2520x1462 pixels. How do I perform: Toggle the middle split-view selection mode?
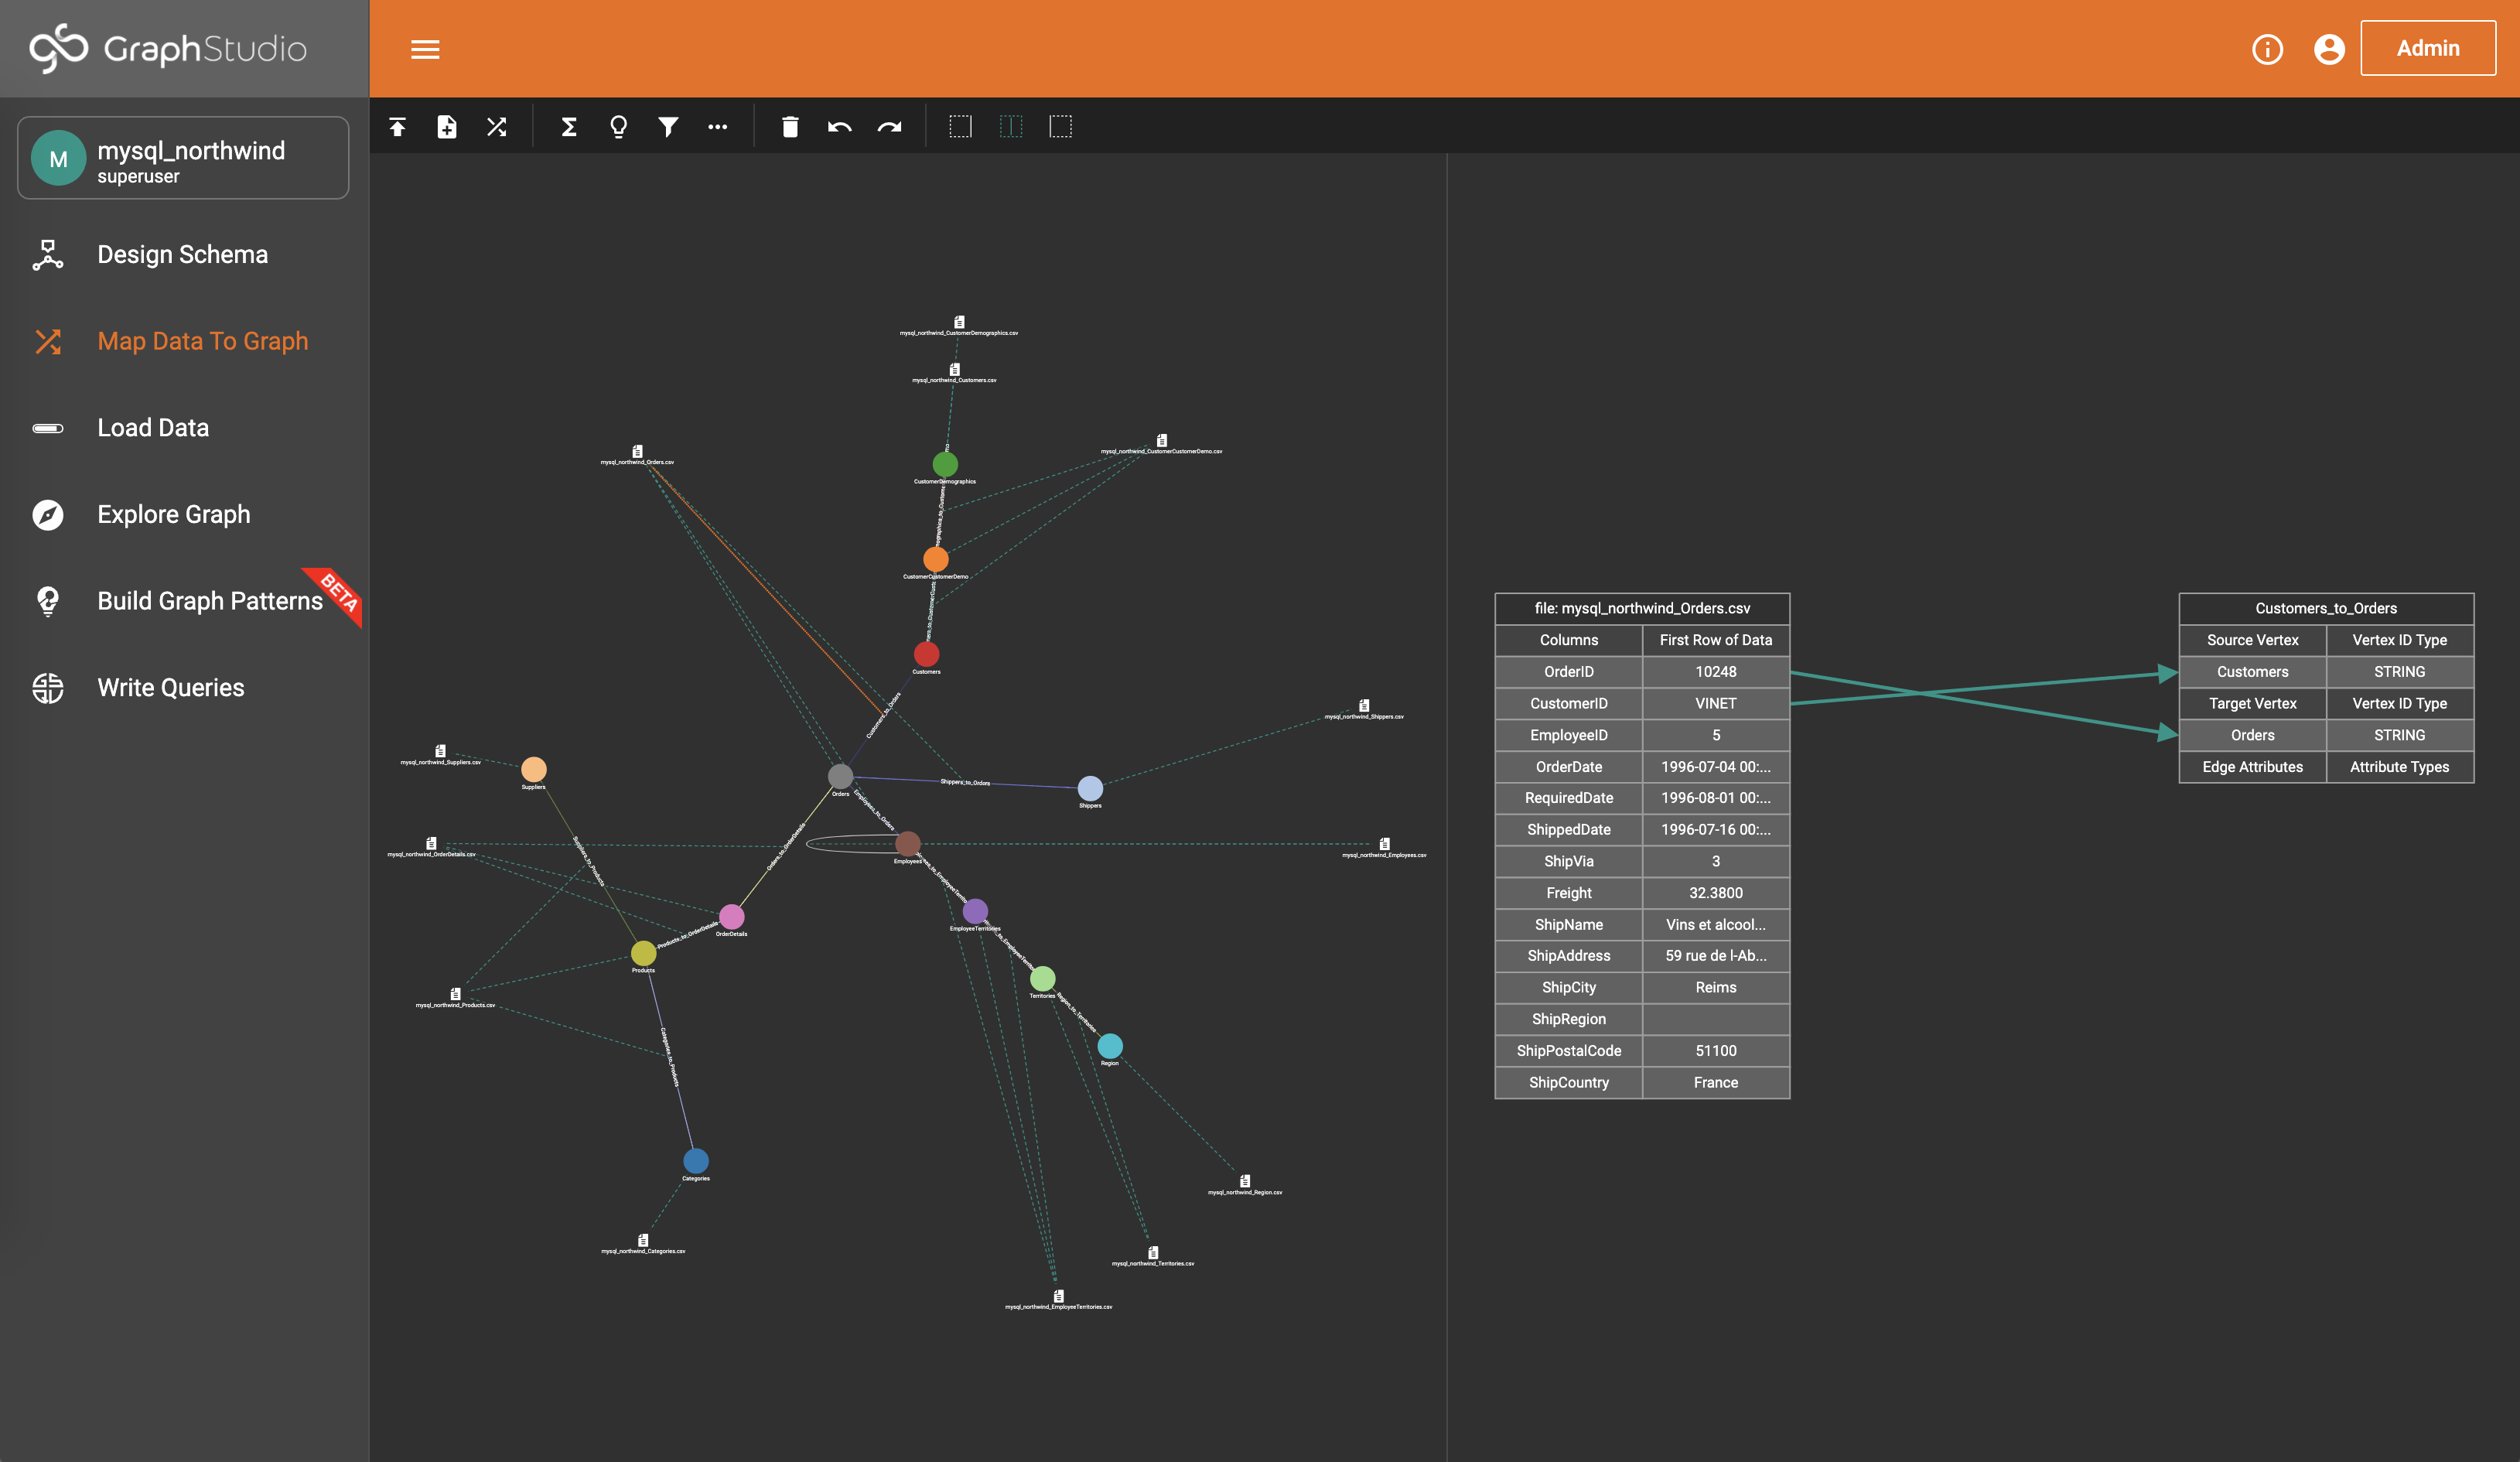point(1011,126)
